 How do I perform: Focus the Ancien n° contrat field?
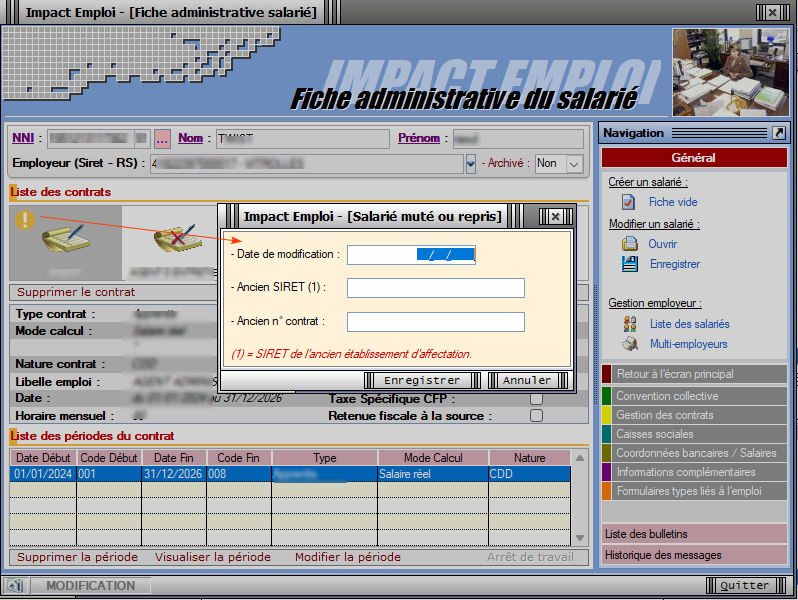(x=436, y=322)
